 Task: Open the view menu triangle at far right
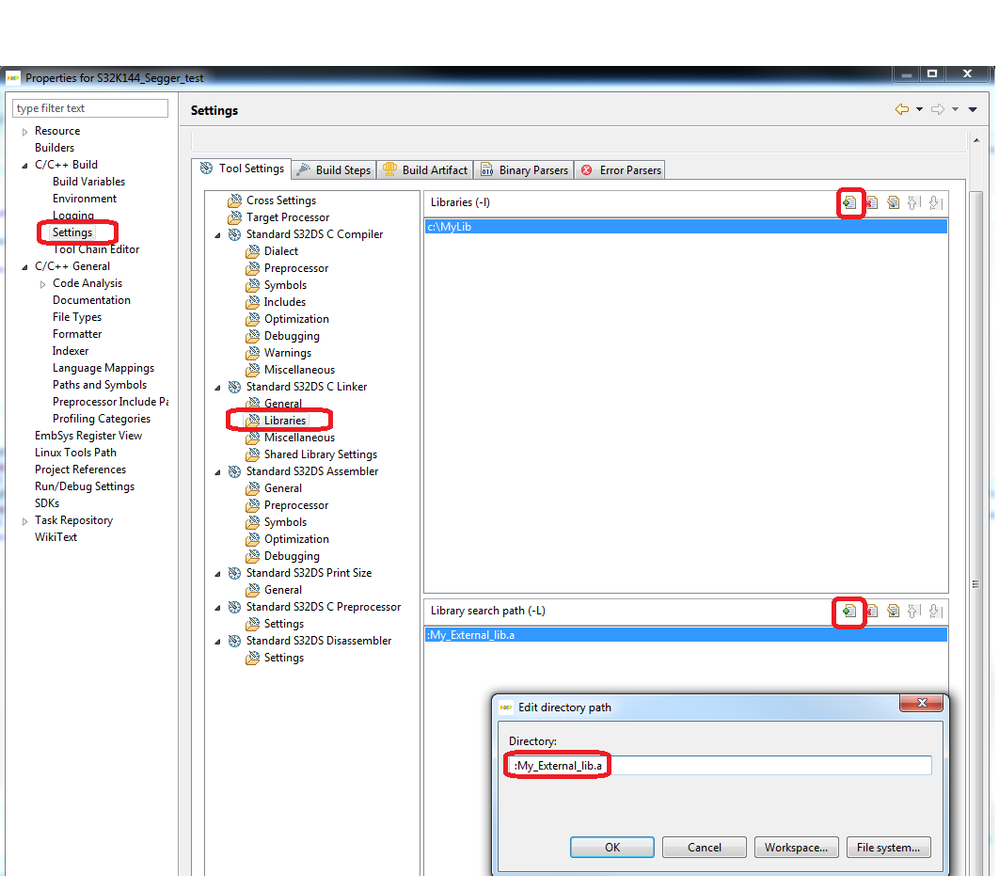(x=973, y=110)
